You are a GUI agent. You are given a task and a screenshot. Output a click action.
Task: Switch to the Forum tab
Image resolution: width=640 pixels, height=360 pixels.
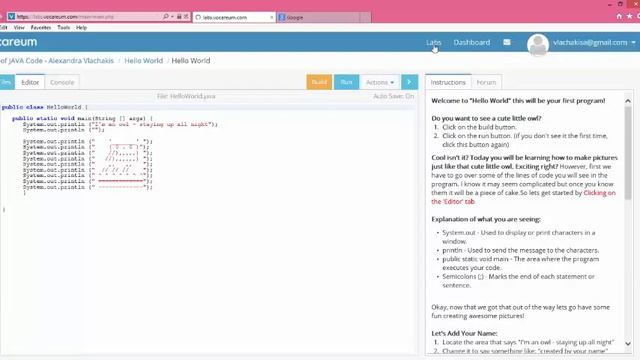tap(486, 82)
